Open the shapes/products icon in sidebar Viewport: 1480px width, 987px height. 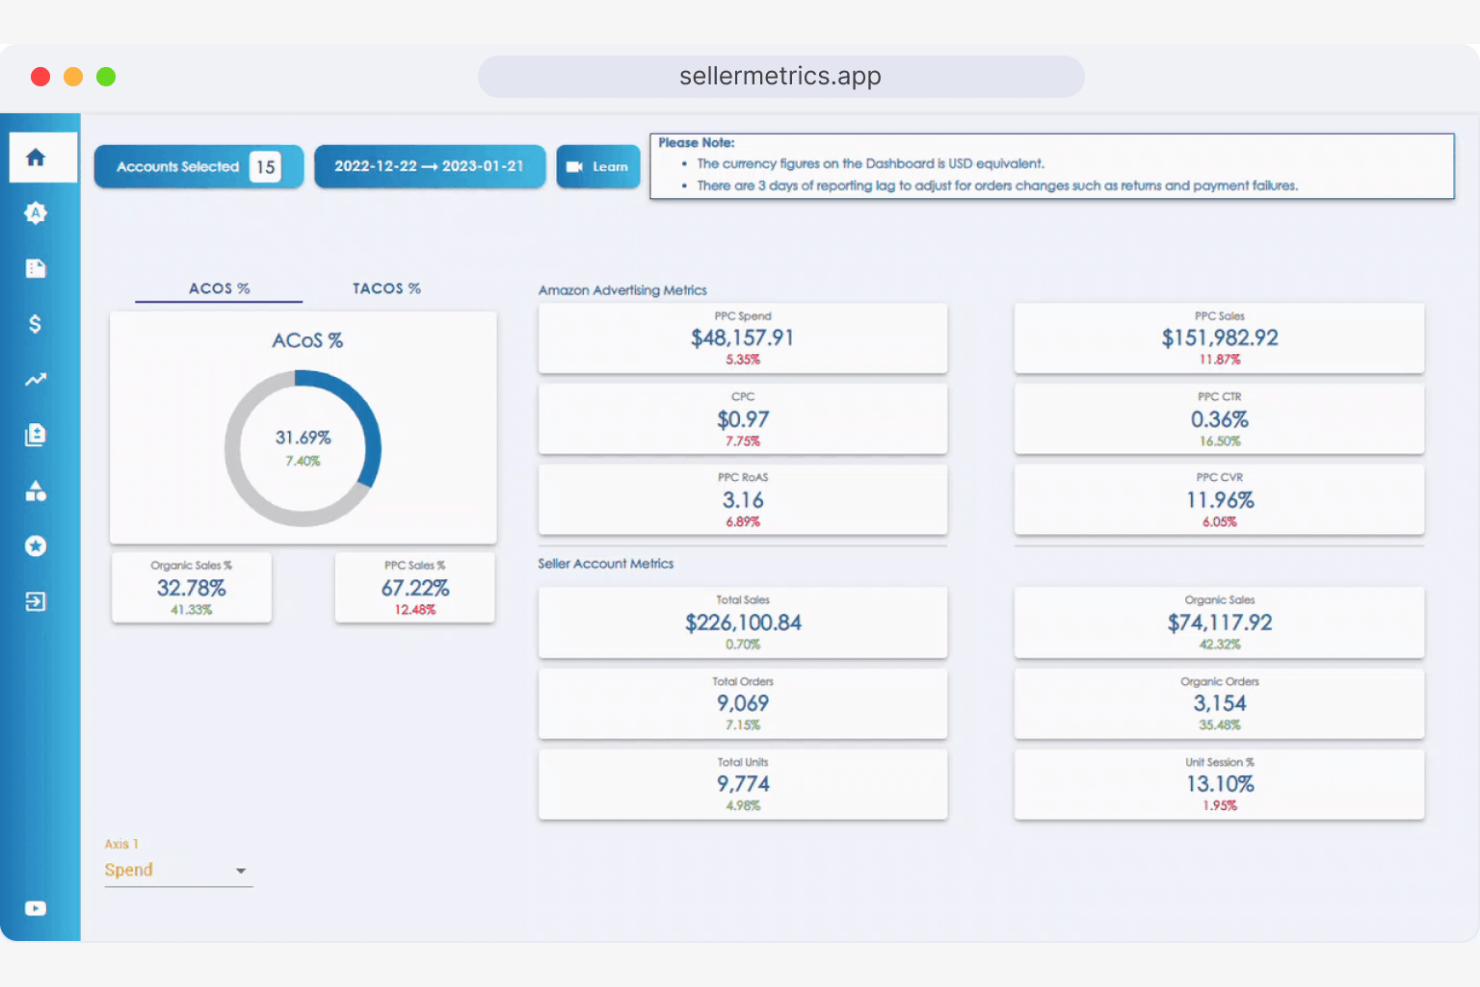pyautogui.click(x=36, y=490)
